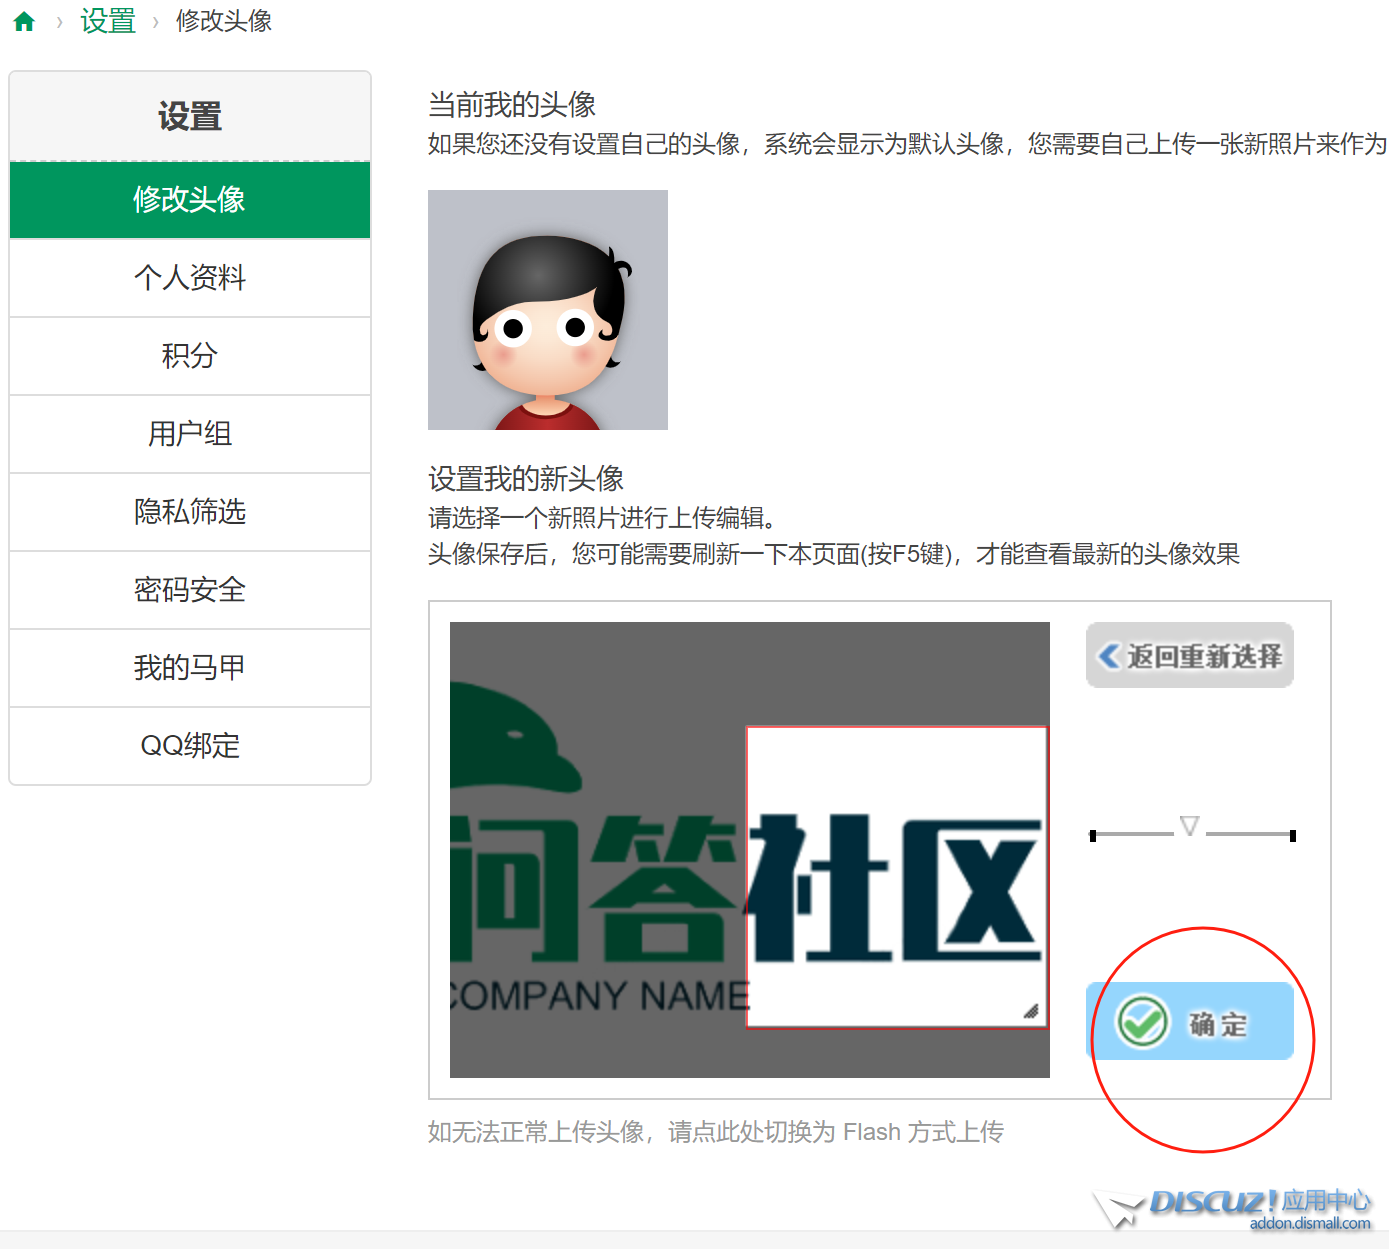Click 修改头像 breadcrumb text

(224, 21)
